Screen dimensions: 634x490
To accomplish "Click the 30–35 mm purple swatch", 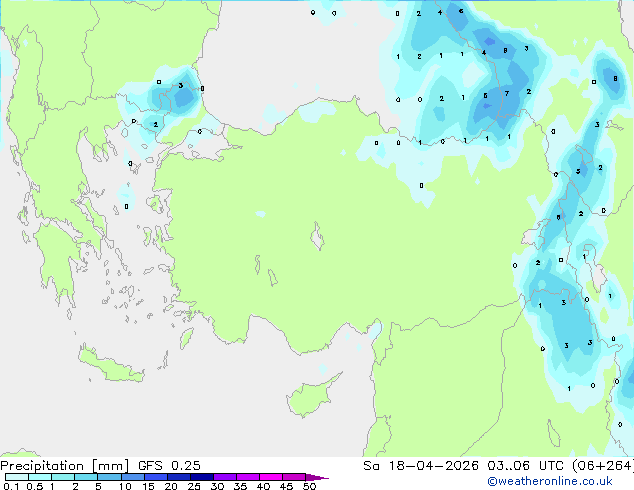I will tap(224, 477).
